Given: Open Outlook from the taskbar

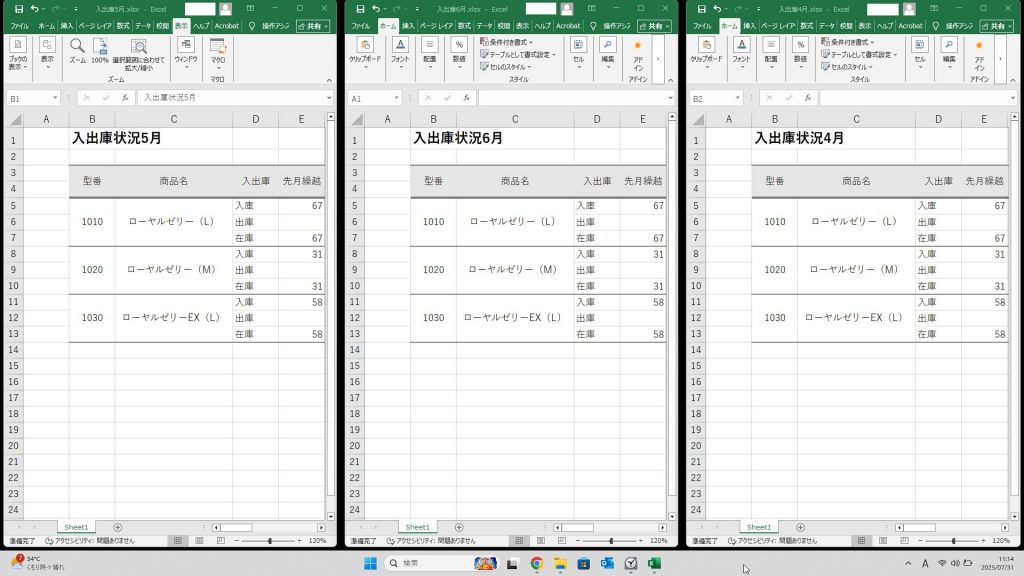Looking at the screenshot, I should click(607, 564).
